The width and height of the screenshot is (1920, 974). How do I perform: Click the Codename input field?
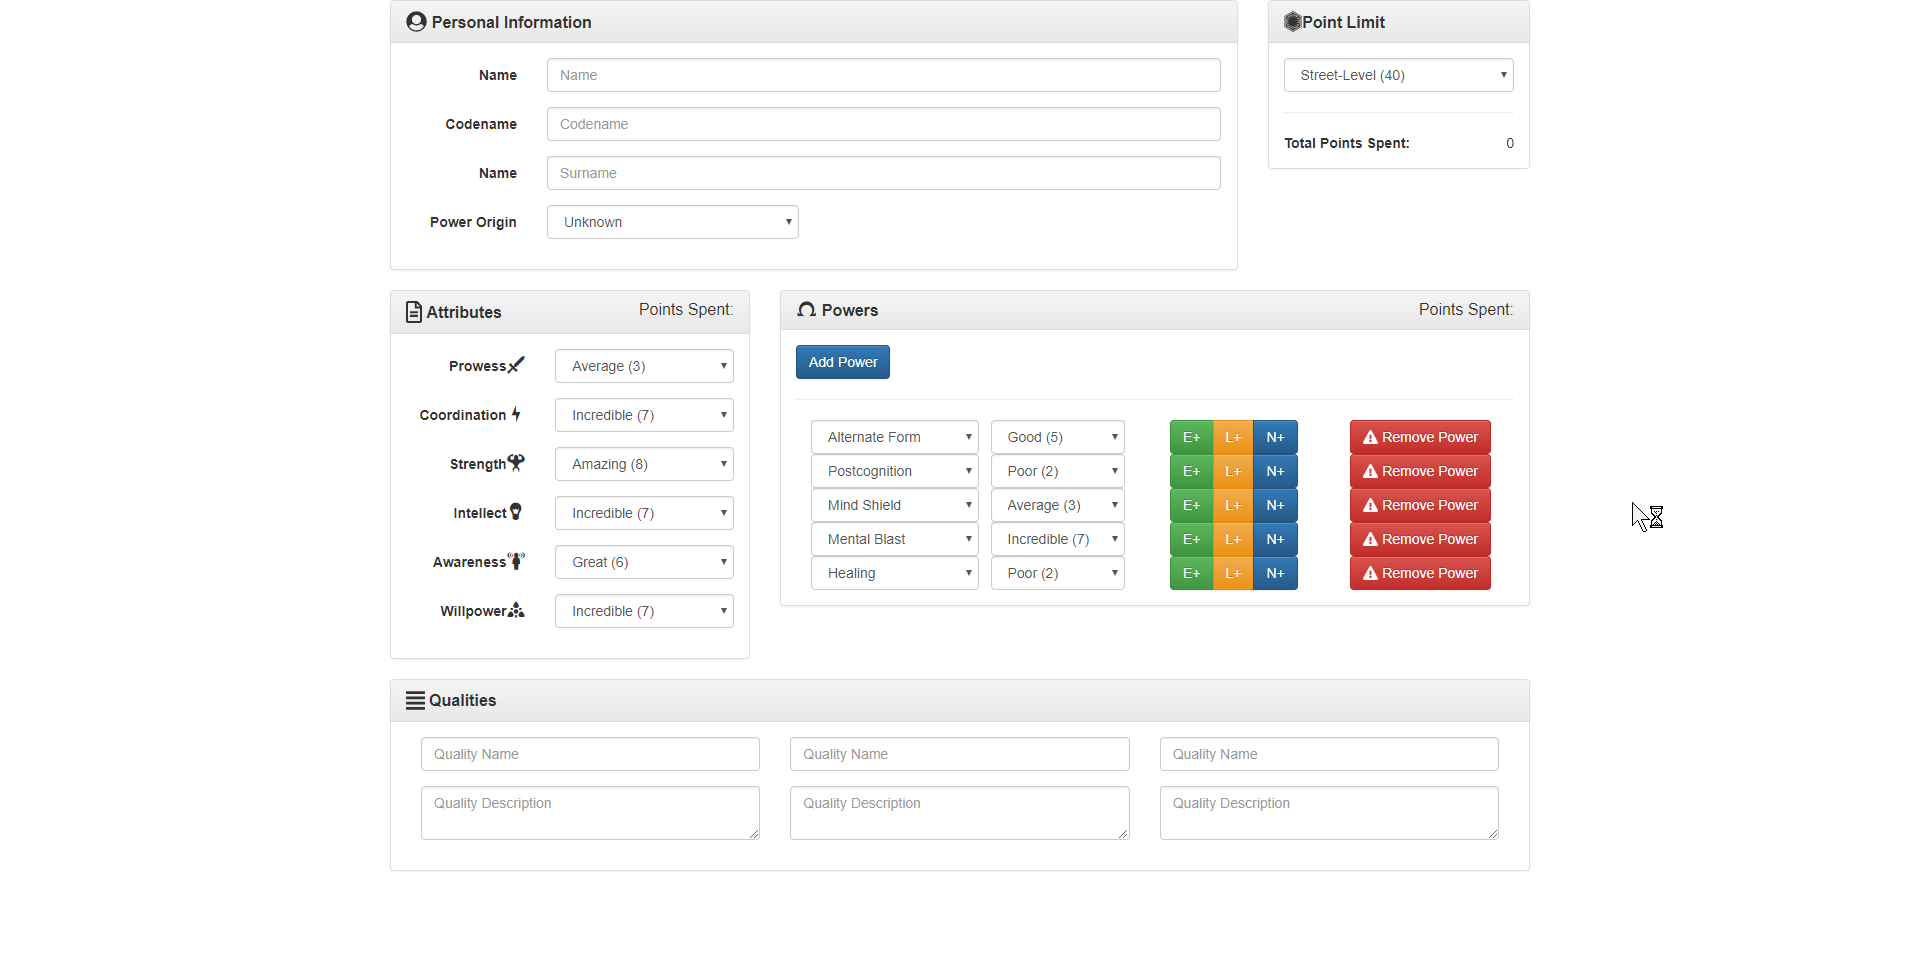(883, 124)
